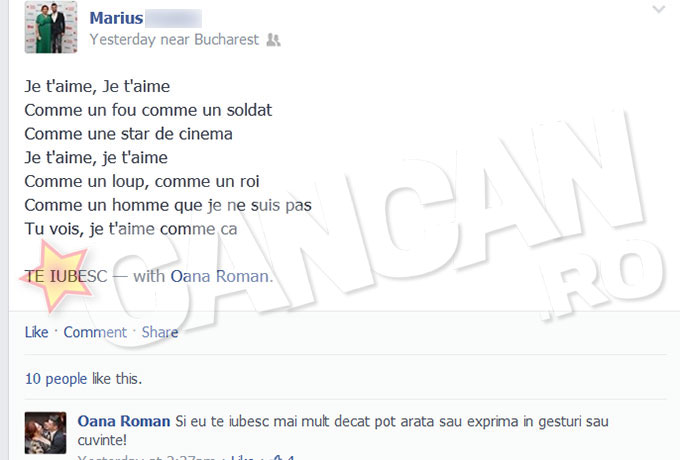Share the Je t'aime post
This screenshot has width=680, height=460.
point(160,332)
